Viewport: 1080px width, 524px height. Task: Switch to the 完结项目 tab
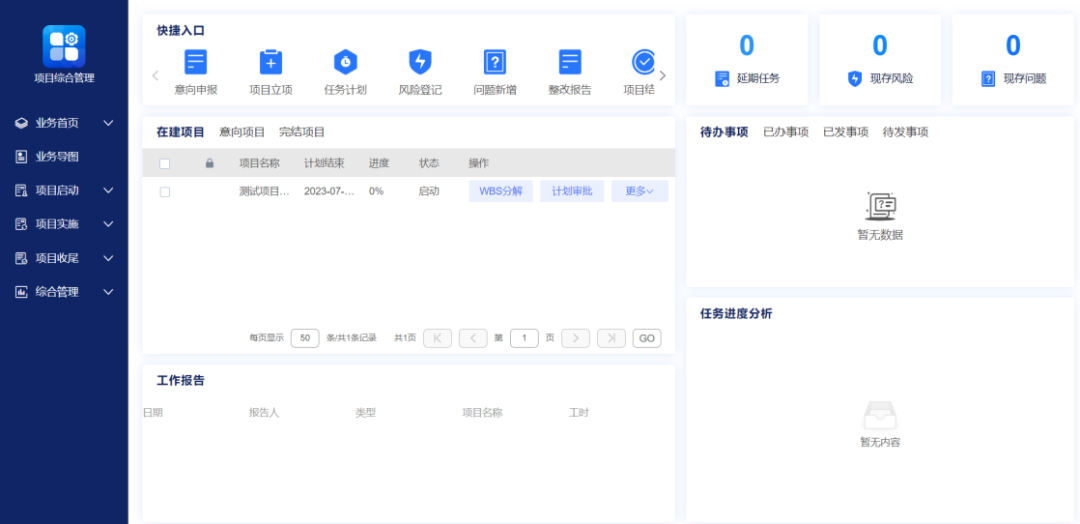[x=302, y=132]
